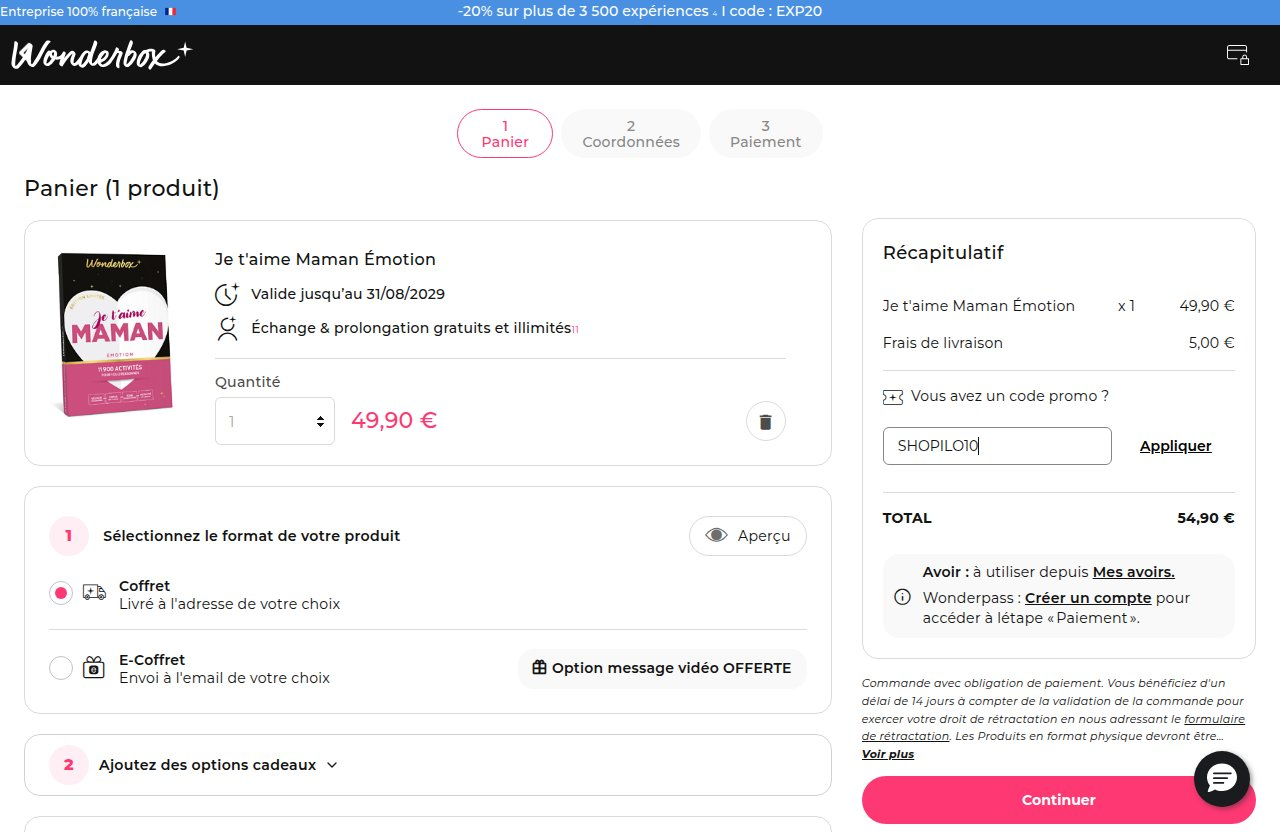This screenshot has height=832, width=1280.
Task: Click Option message vidéo OFFERTE button
Action: 662,668
